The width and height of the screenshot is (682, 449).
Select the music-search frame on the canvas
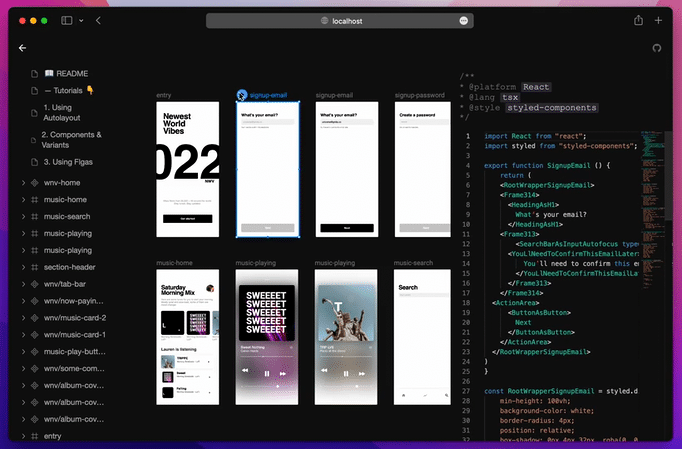click(422, 337)
